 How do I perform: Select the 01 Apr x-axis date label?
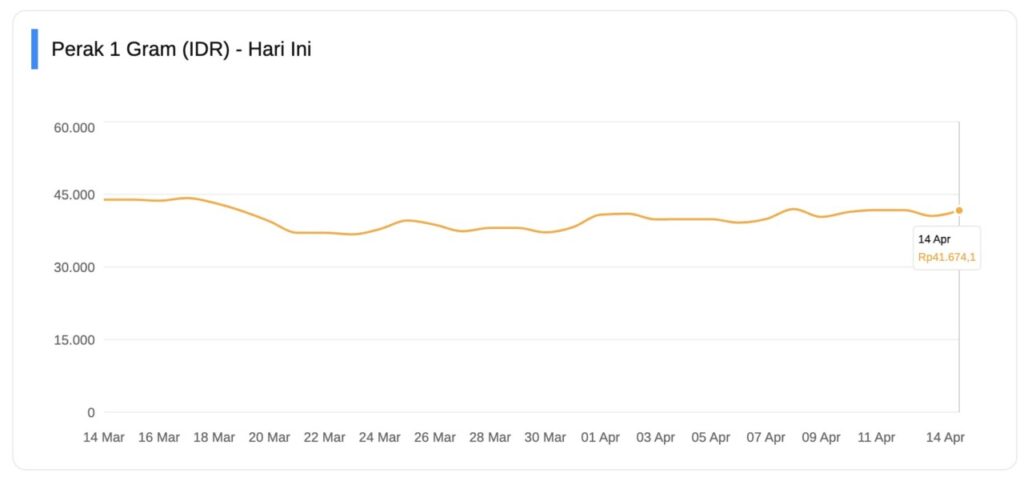pos(601,438)
